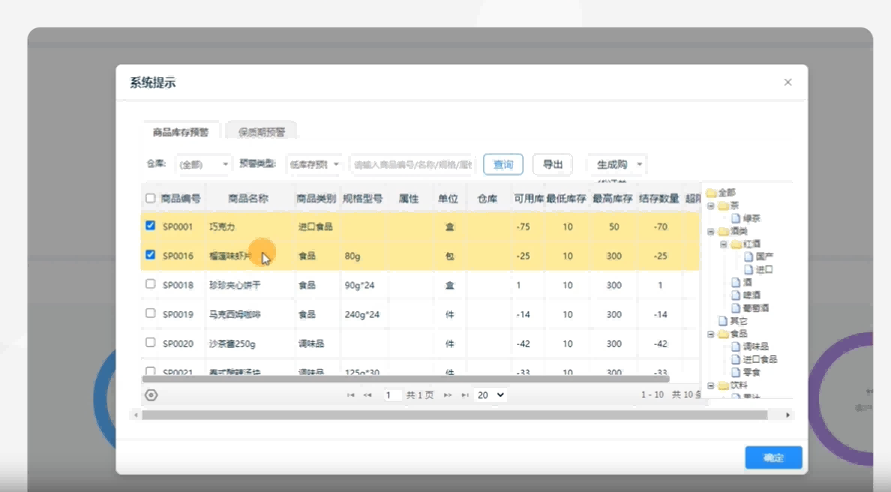The width and height of the screenshot is (891, 492).
Task: Click the 啤酒 document icon in the tree
Action: (736, 295)
